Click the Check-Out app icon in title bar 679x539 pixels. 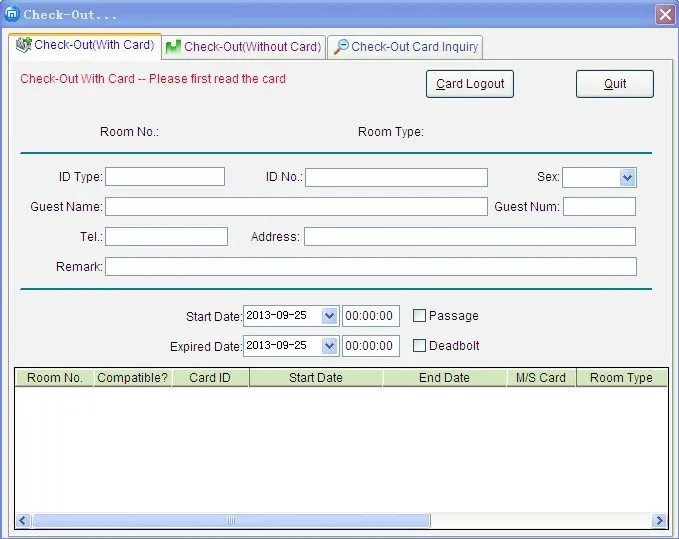coord(12,14)
